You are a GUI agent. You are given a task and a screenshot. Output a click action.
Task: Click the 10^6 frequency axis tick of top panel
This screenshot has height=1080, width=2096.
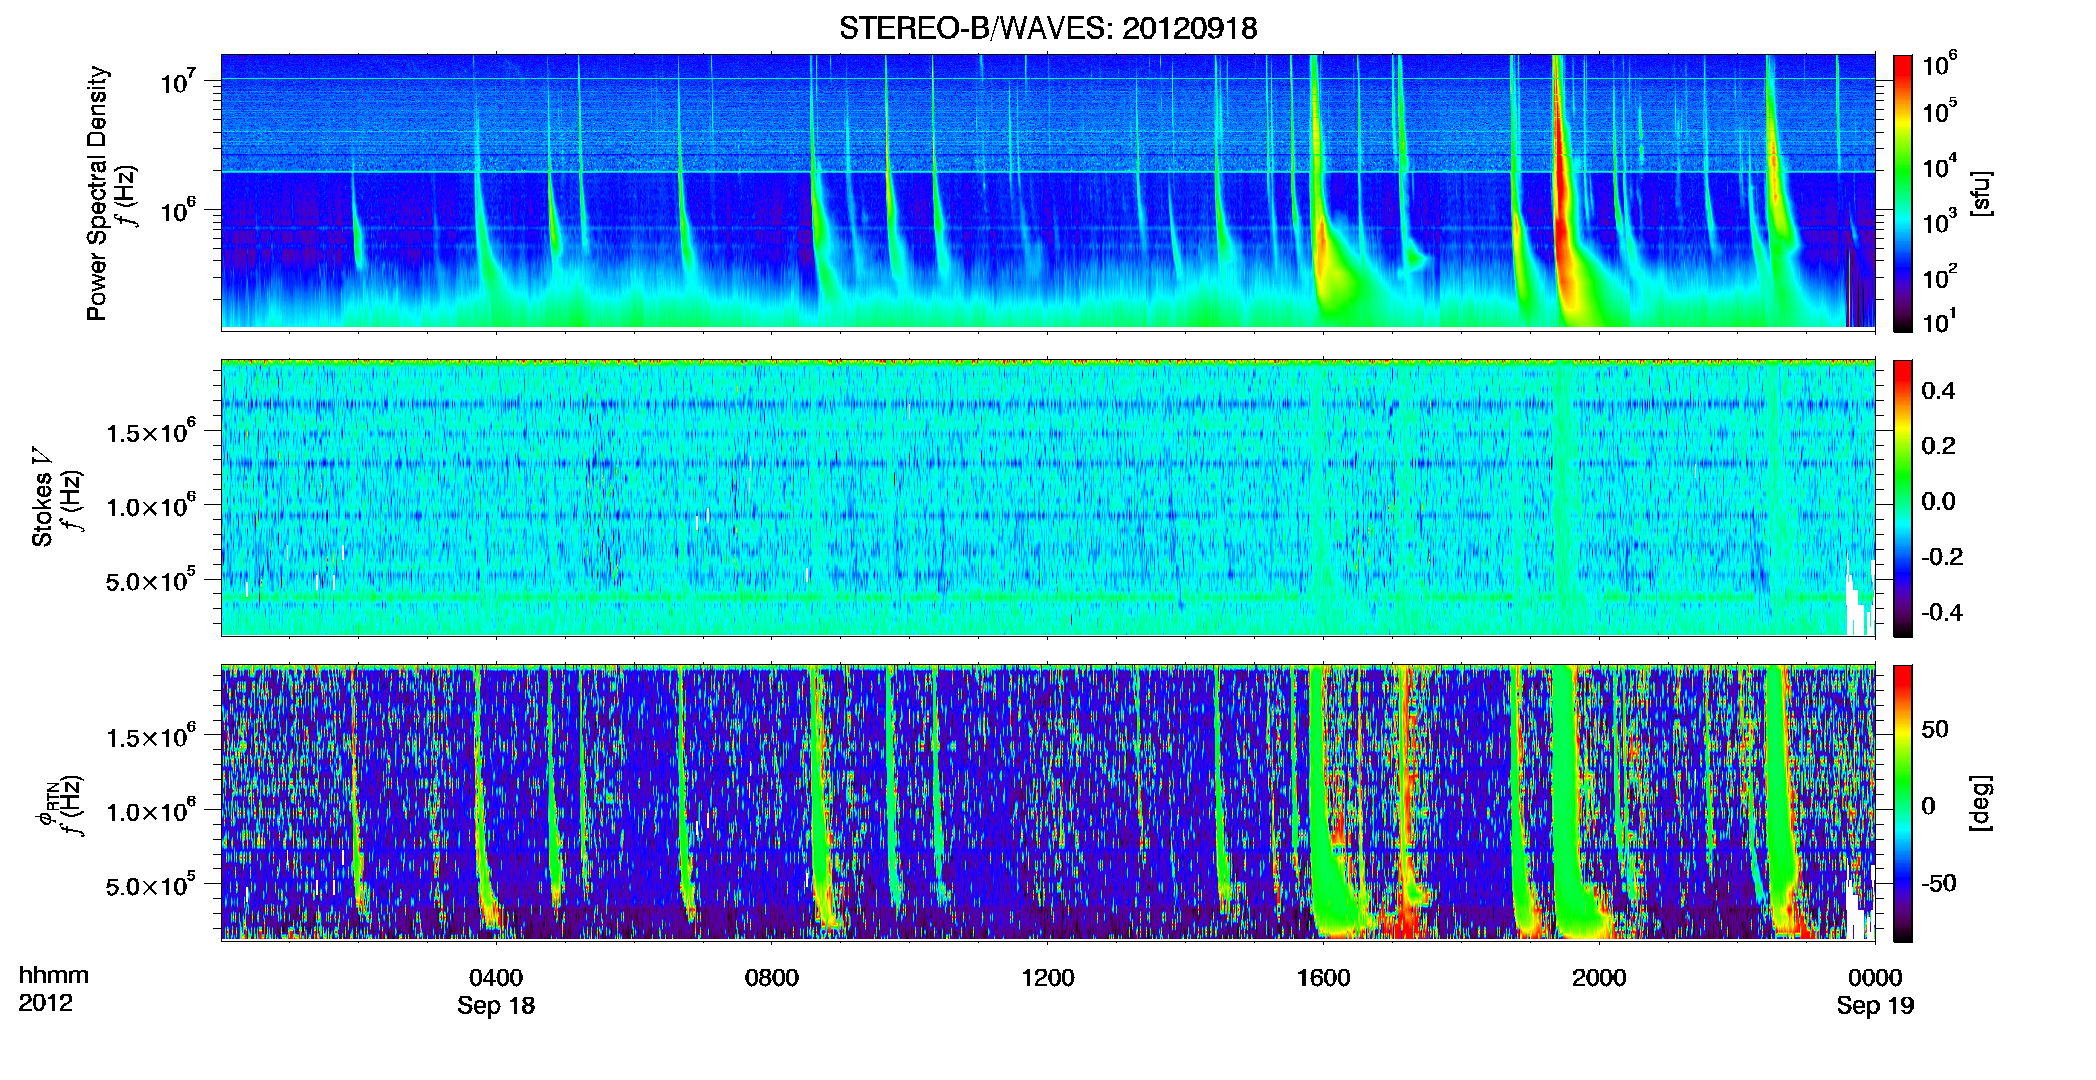178,210
